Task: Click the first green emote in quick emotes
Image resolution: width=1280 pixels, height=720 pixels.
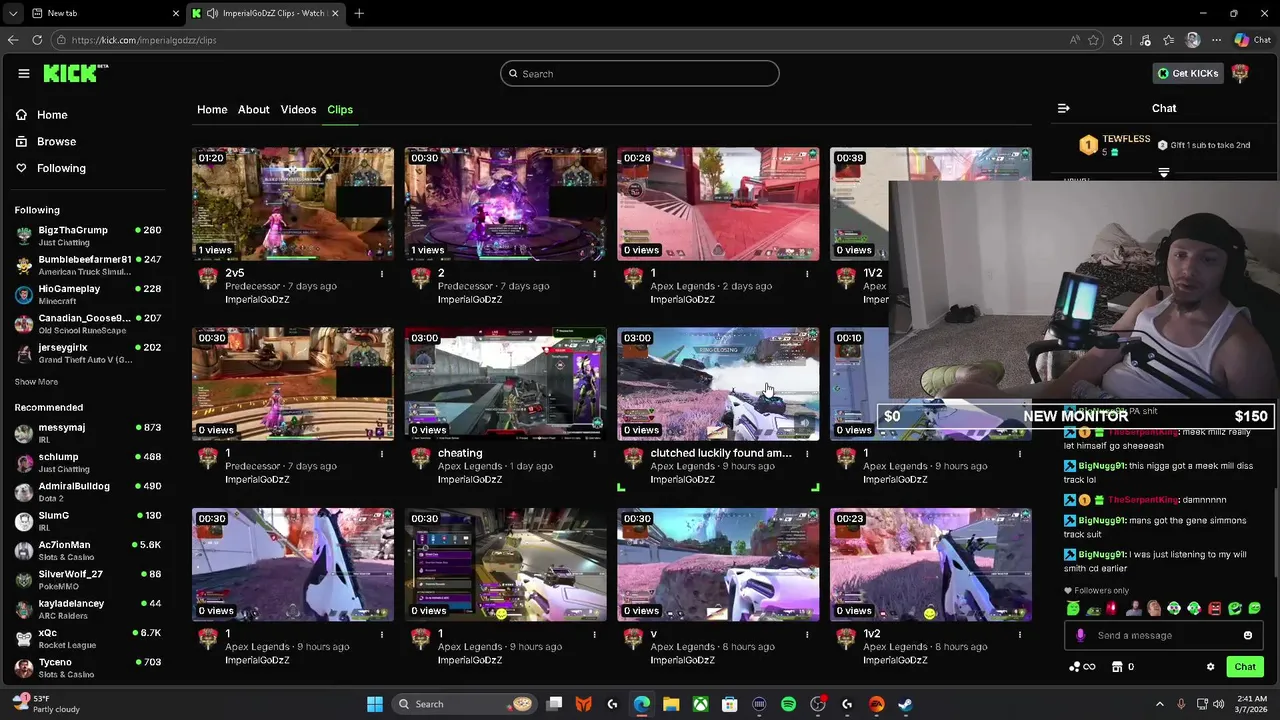Action: point(1073,608)
